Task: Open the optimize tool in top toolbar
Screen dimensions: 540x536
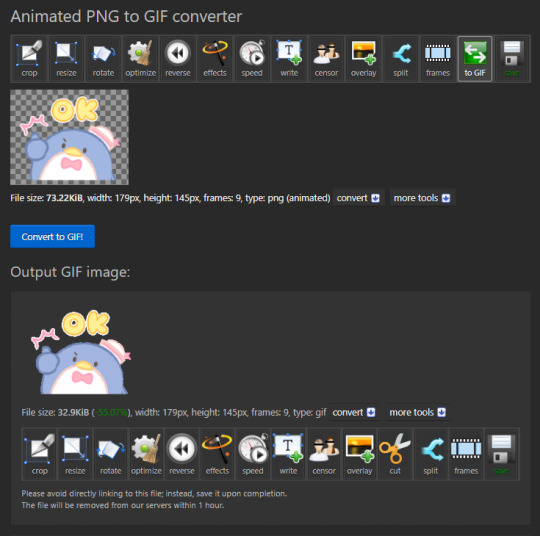Action: (141, 59)
